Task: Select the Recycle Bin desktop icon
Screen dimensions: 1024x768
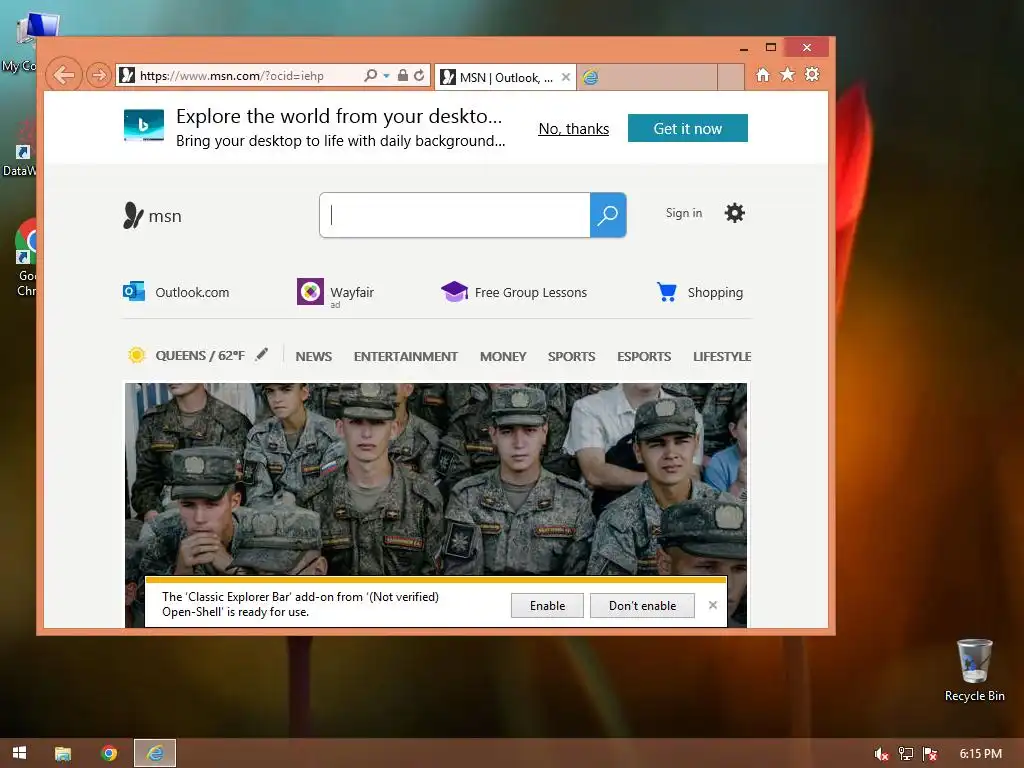Action: [x=974, y=670]
